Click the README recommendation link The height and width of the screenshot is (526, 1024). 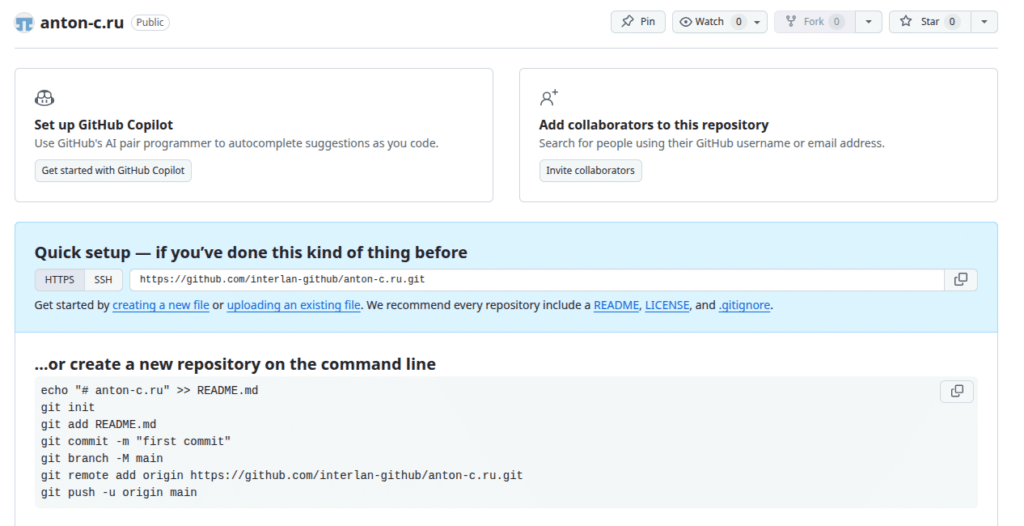615,305
